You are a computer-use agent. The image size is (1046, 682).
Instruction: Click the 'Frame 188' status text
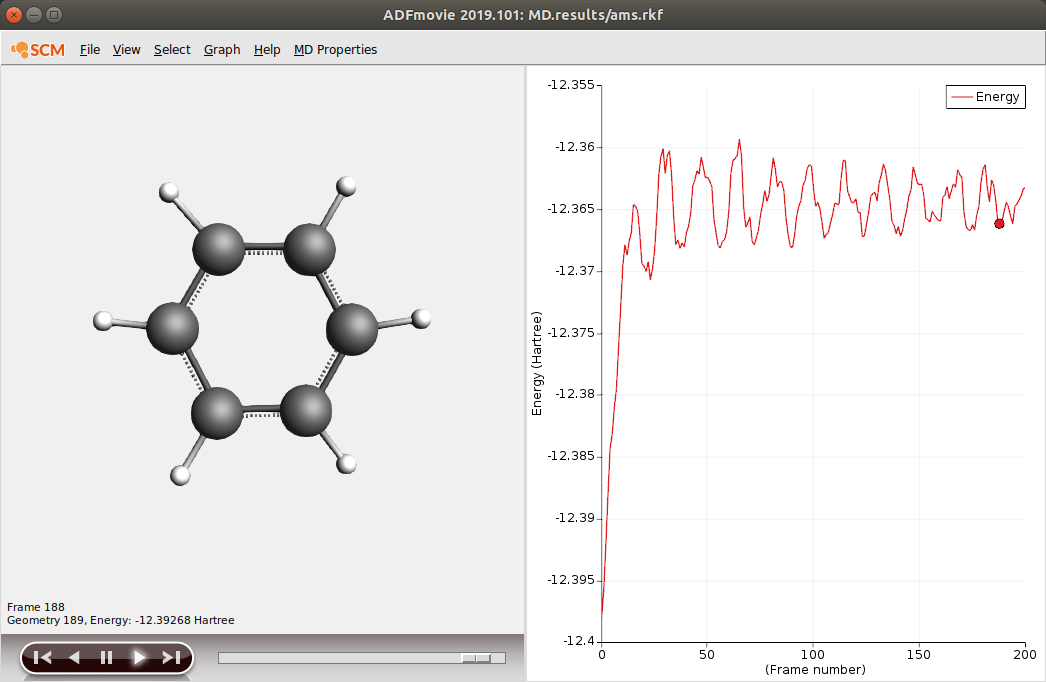(36, 607)
